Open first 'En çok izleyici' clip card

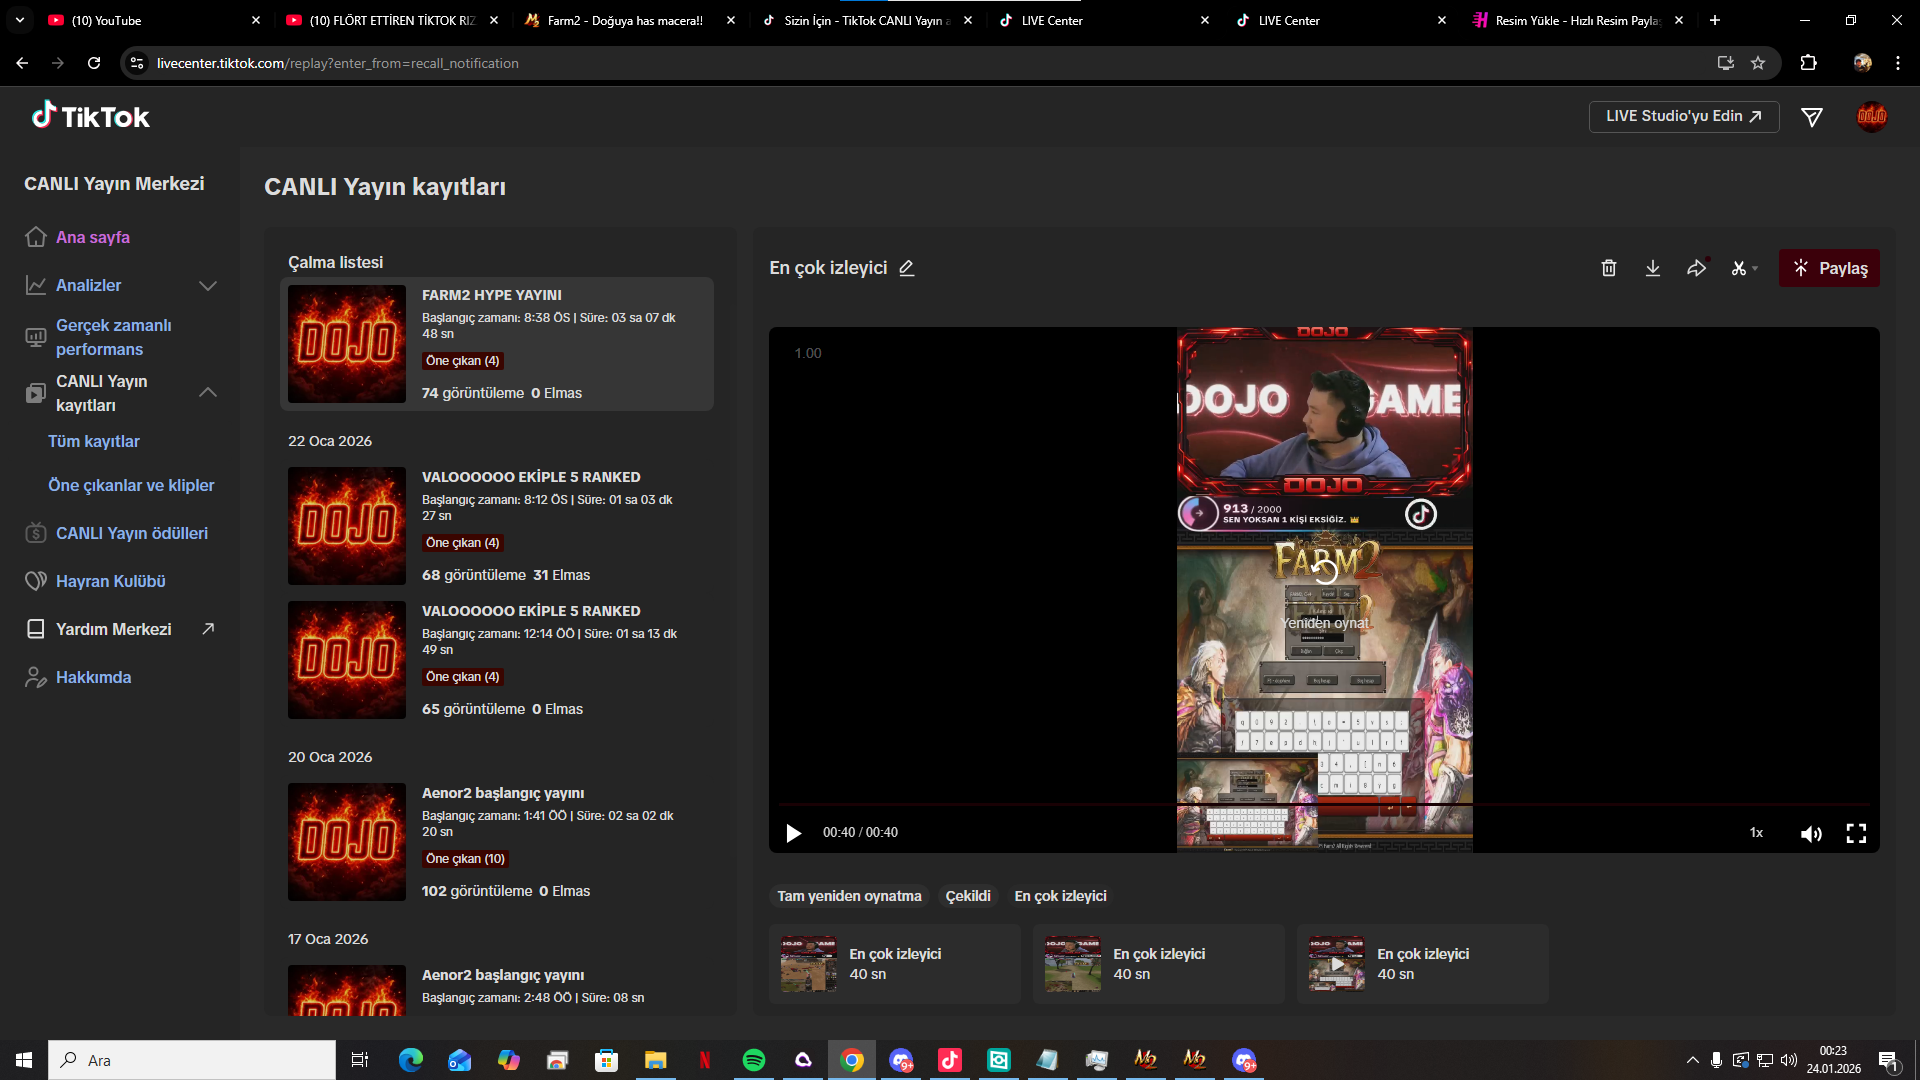(x=895, y=964)
